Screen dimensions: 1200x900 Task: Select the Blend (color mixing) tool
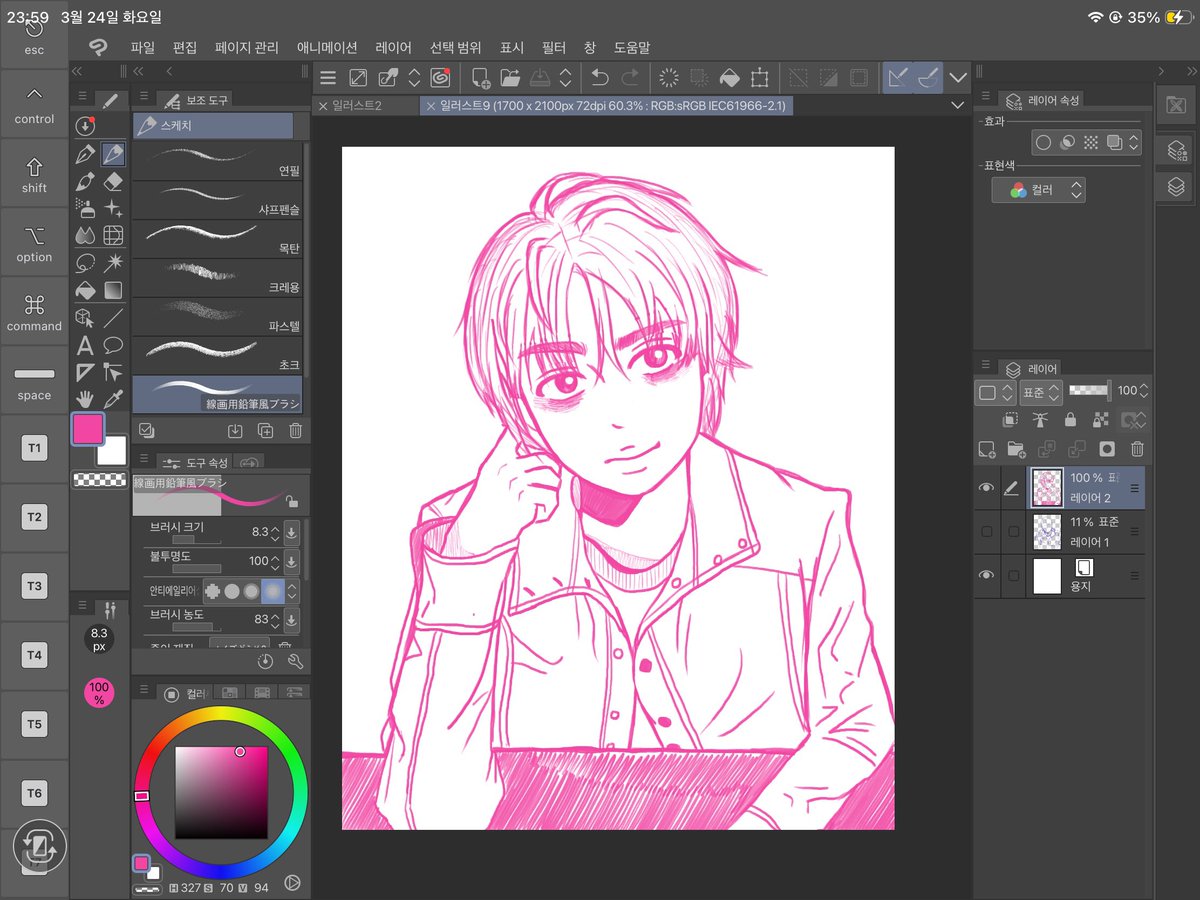85,235
